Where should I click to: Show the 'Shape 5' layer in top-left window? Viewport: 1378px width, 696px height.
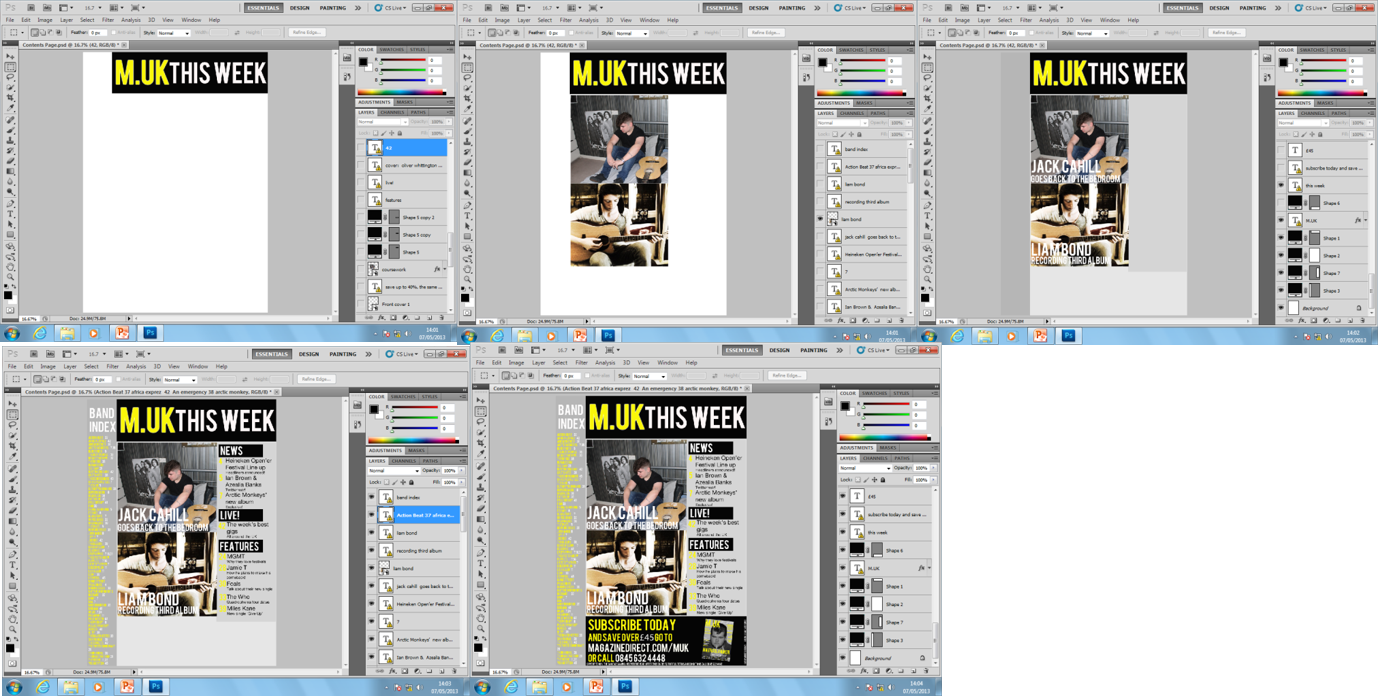[x=361, y=251]
